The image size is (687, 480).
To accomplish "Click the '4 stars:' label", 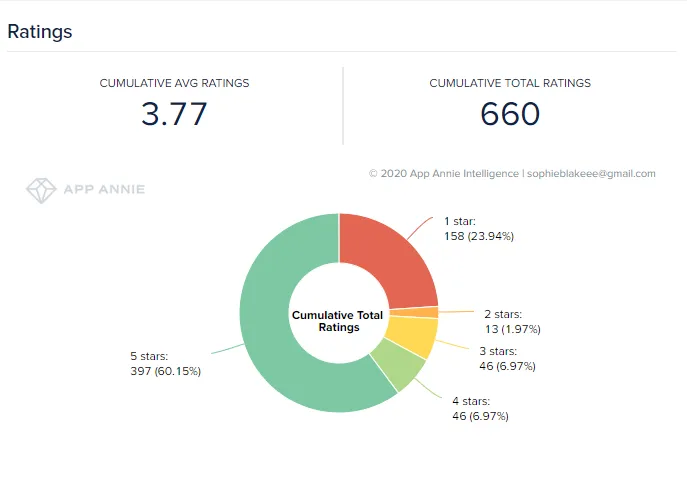I will [x=471, y=401].
